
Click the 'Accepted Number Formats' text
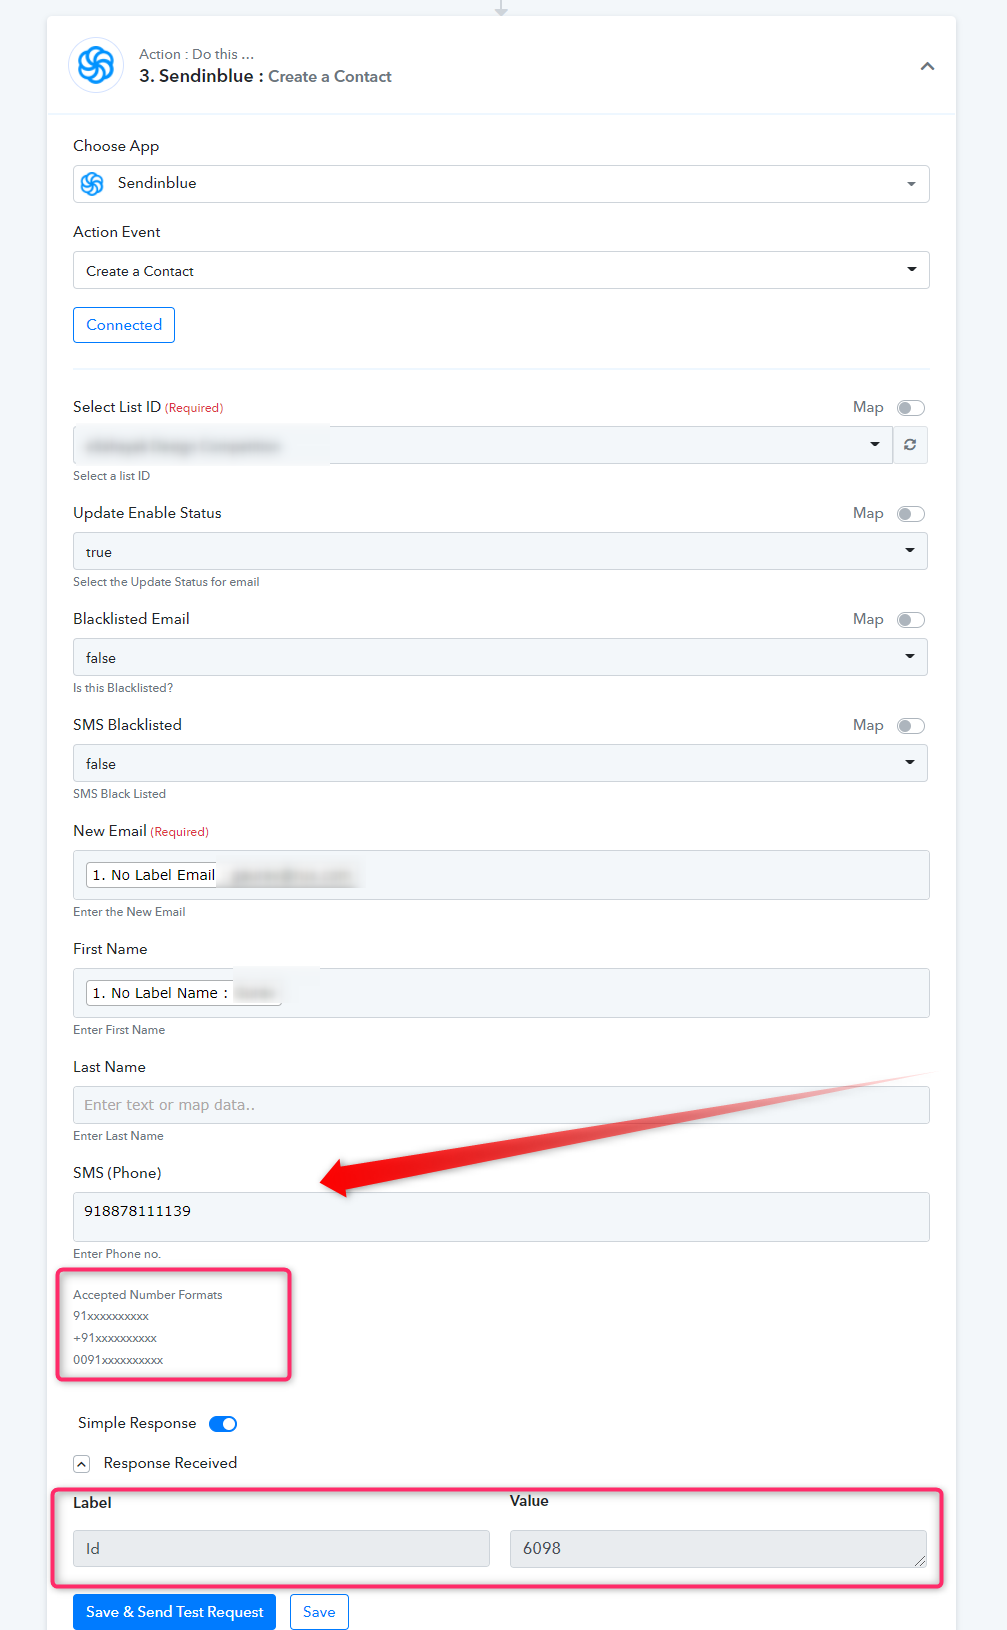pos(148,1295)
